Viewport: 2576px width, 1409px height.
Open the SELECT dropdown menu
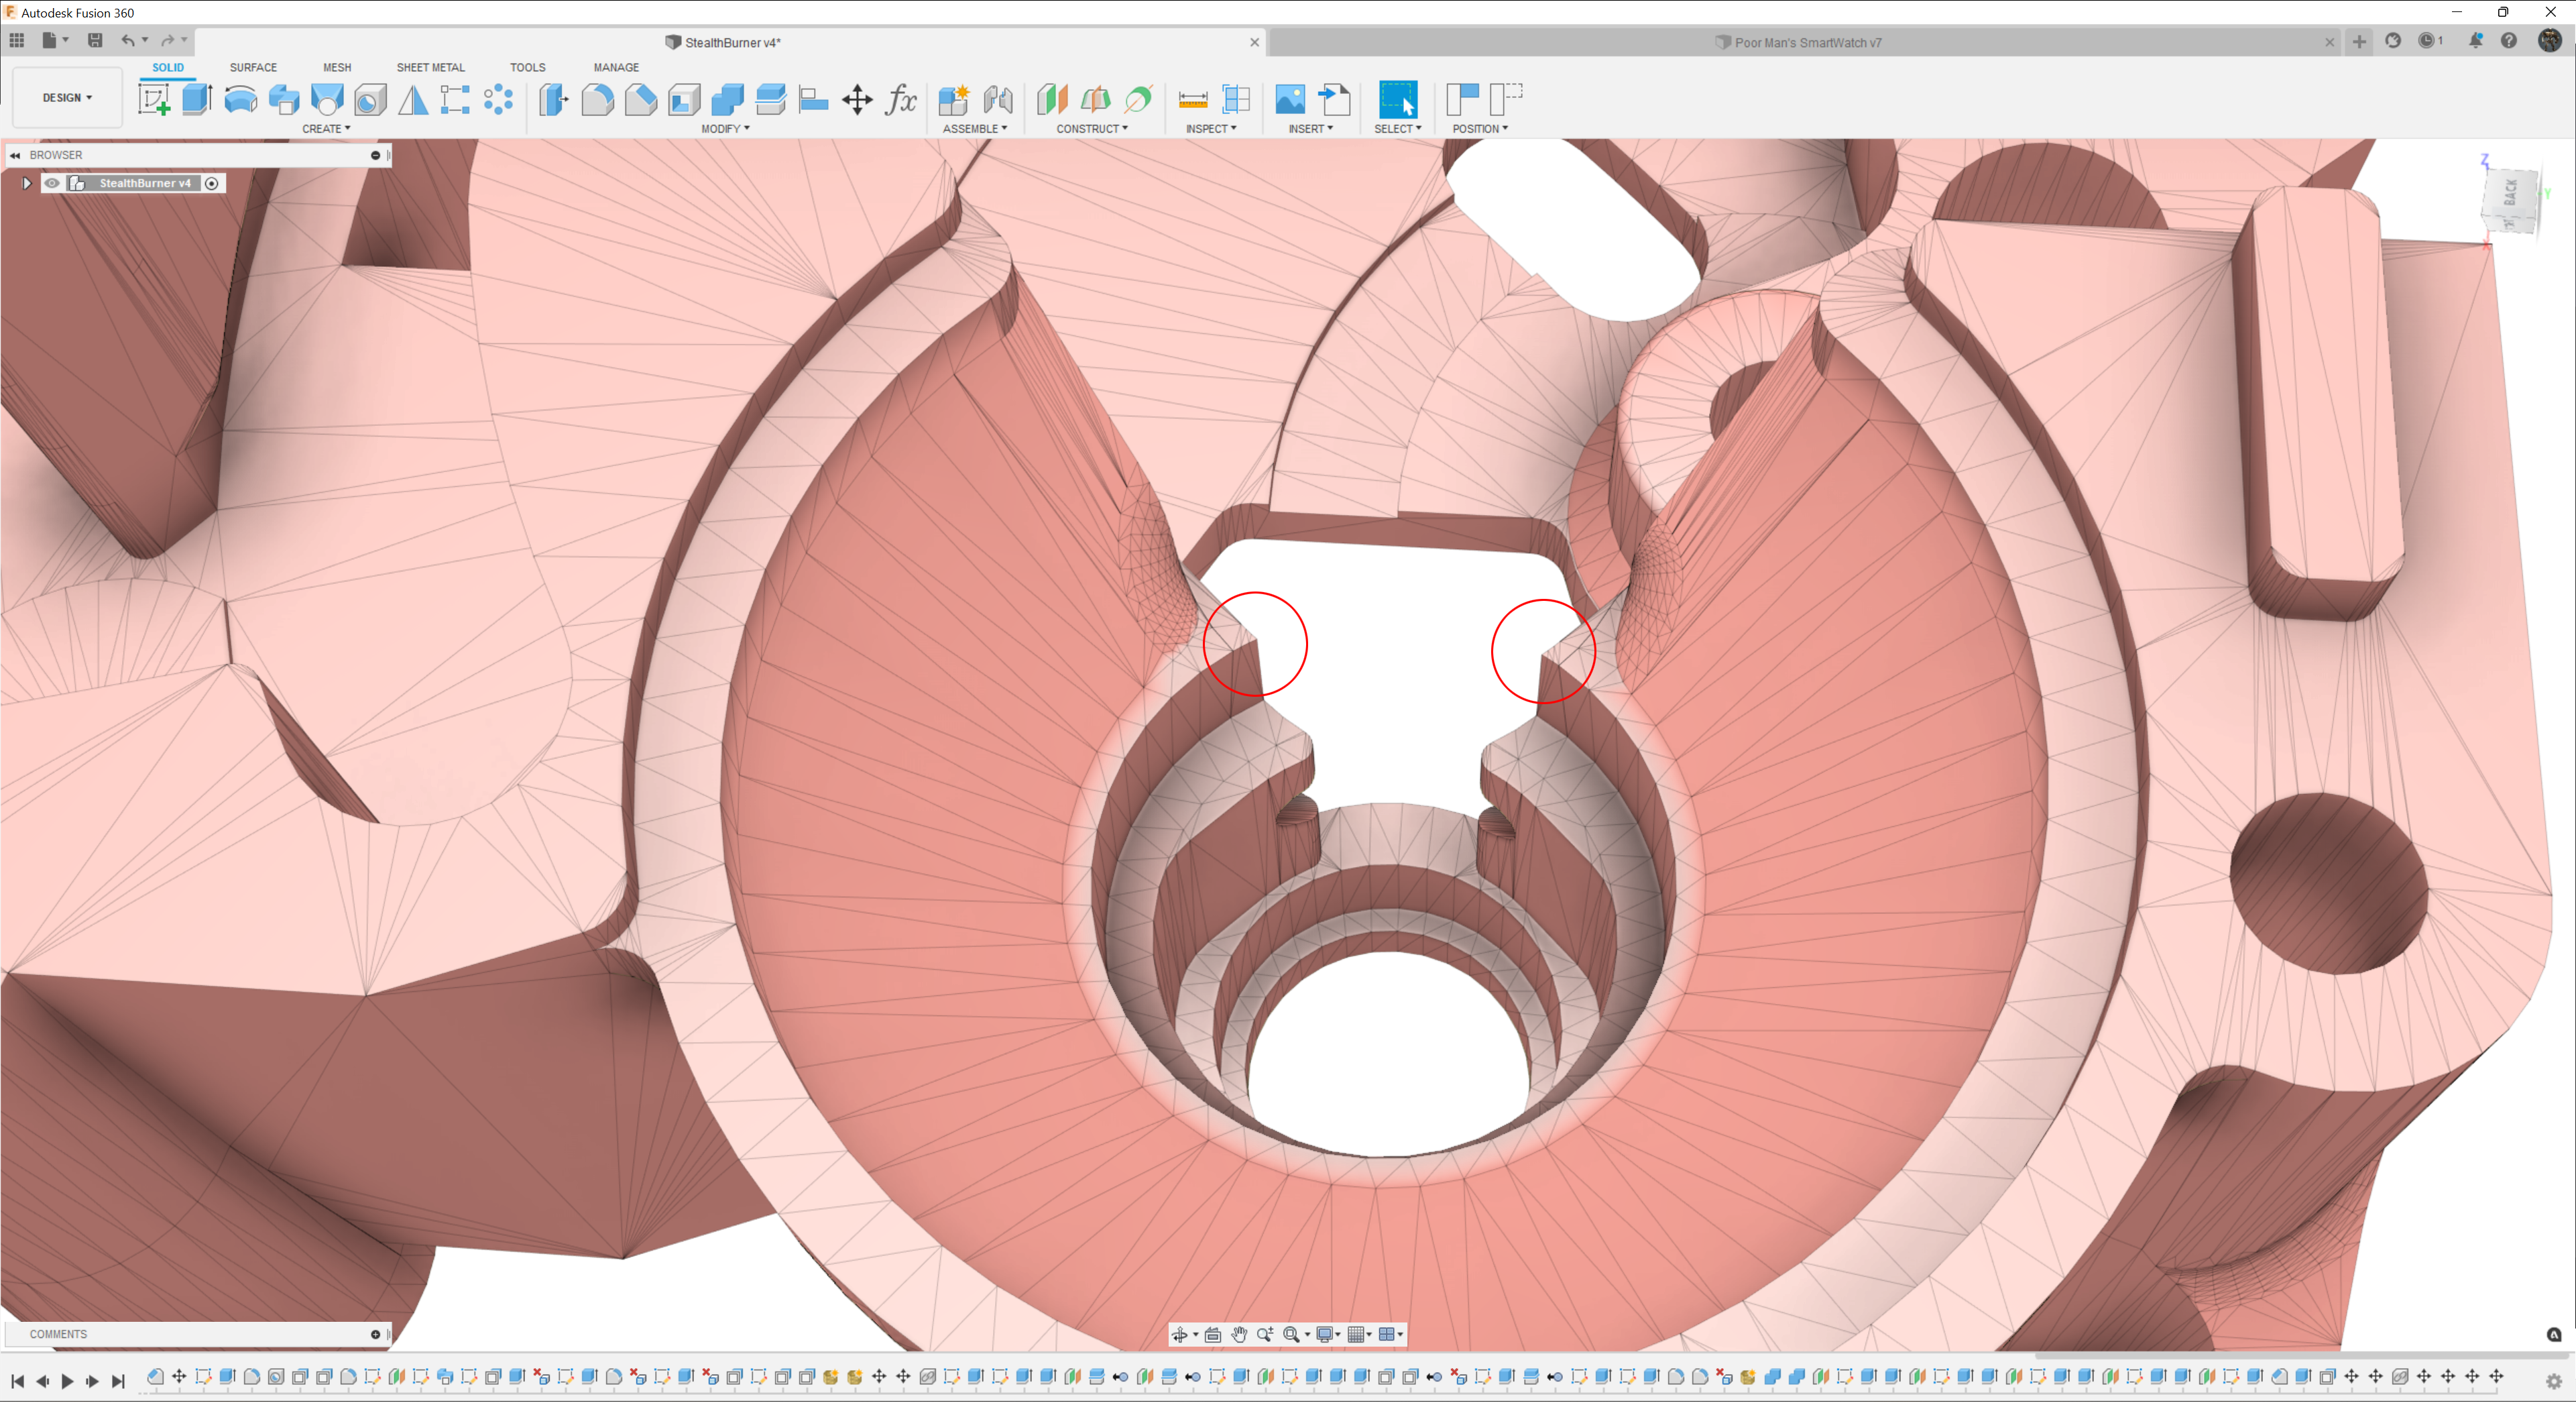1398,129
